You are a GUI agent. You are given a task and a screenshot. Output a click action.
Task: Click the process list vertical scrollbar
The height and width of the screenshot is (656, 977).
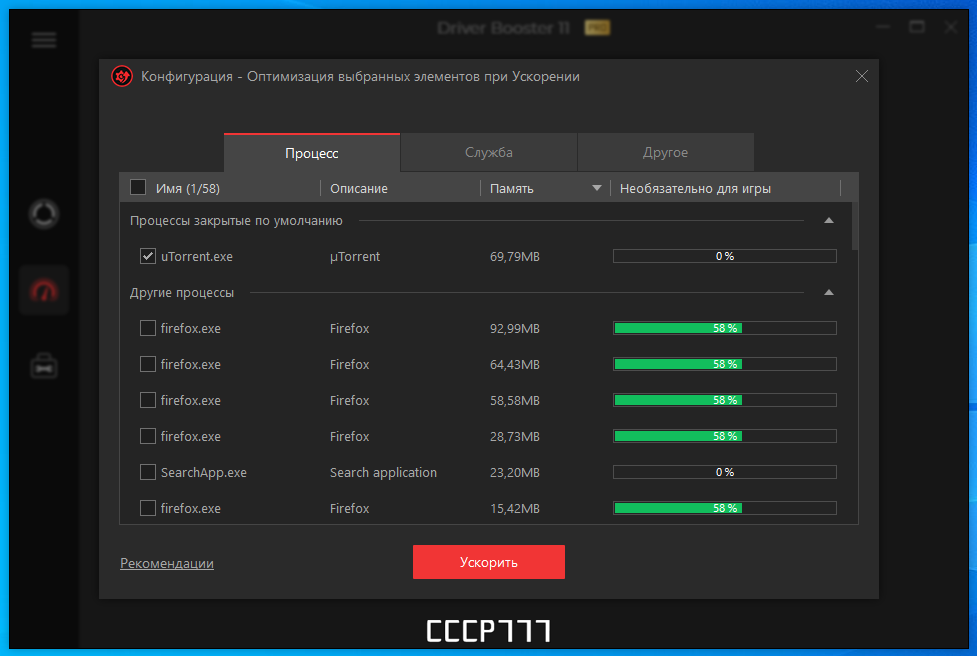[x=855, y=226]
